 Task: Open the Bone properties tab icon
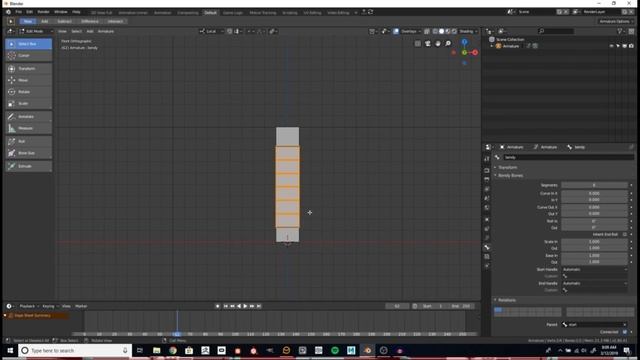[x=487, y=247]
